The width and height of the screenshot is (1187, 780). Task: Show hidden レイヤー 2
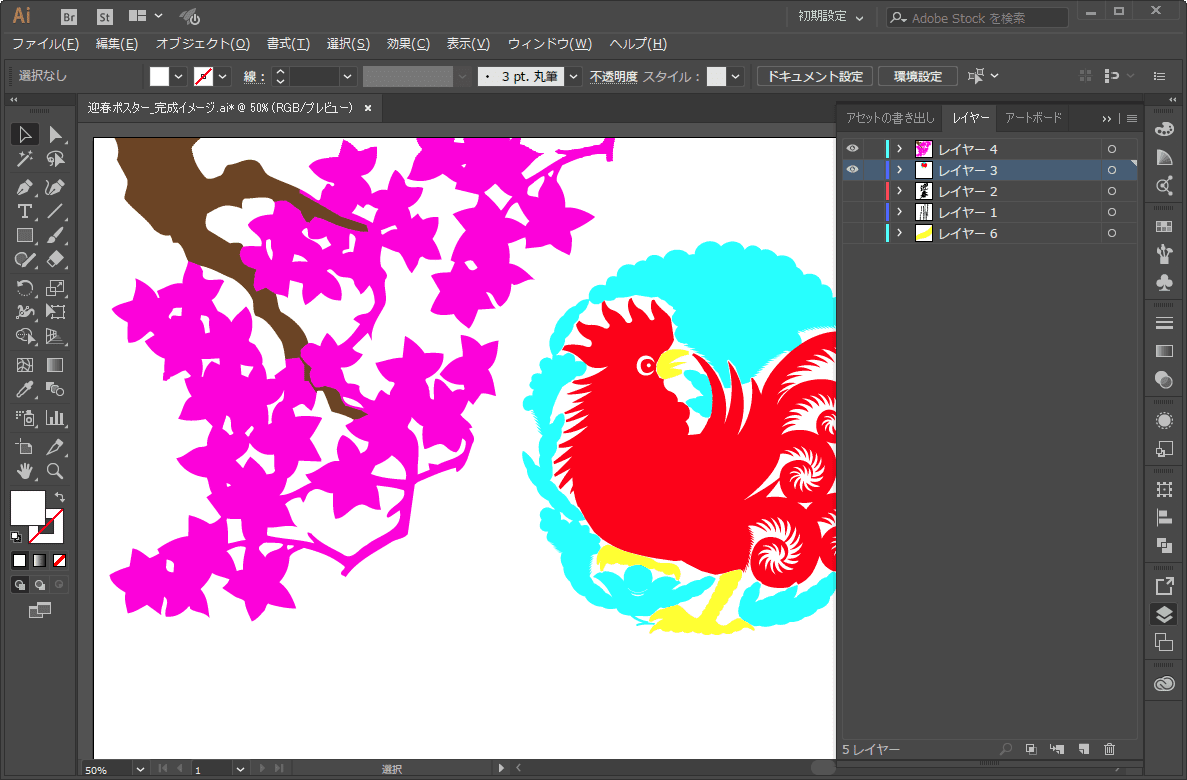(x=852, y=191)
